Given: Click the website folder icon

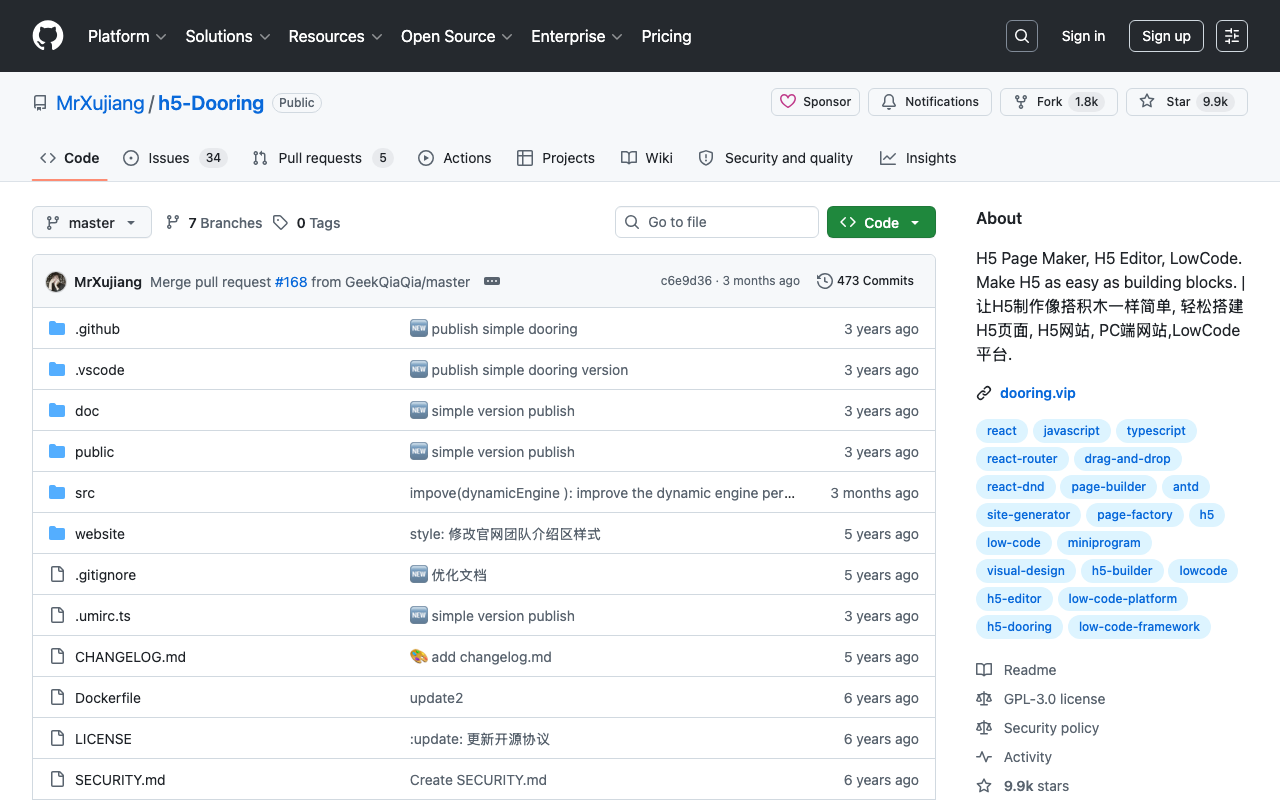Looking at the screenshot, I should 57,534.
